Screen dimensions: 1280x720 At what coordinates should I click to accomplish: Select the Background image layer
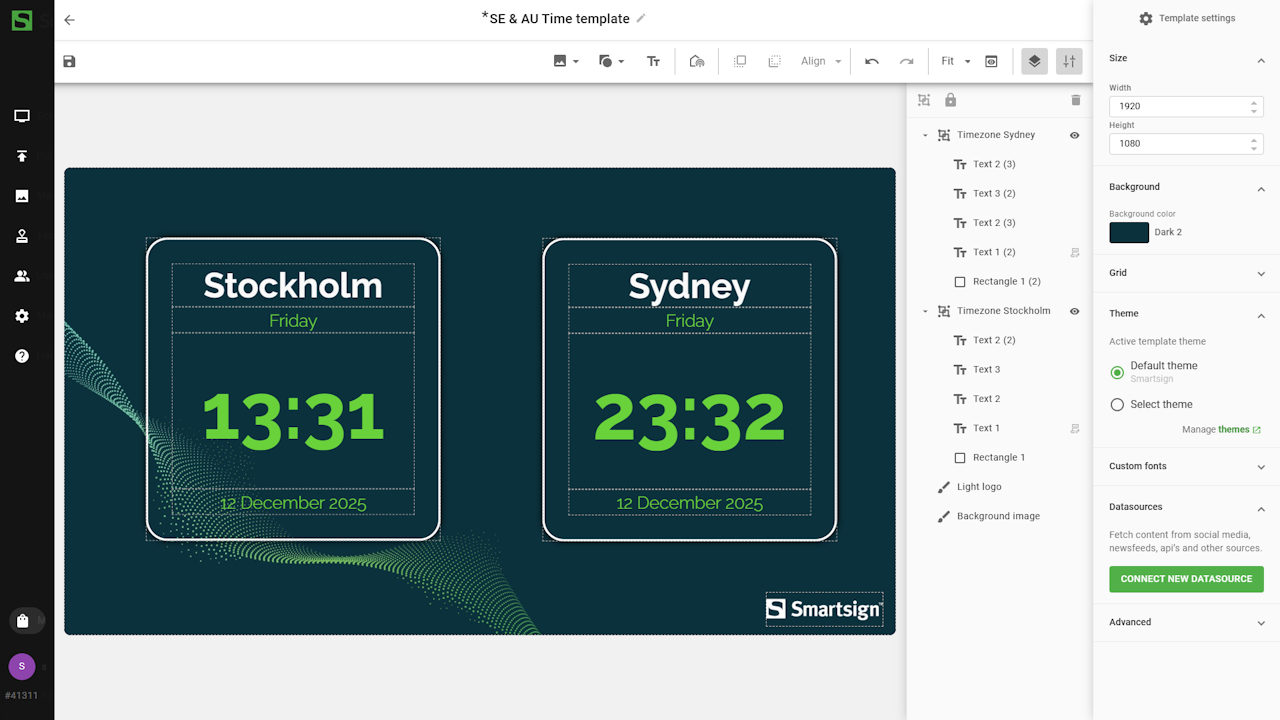(997, 516)
